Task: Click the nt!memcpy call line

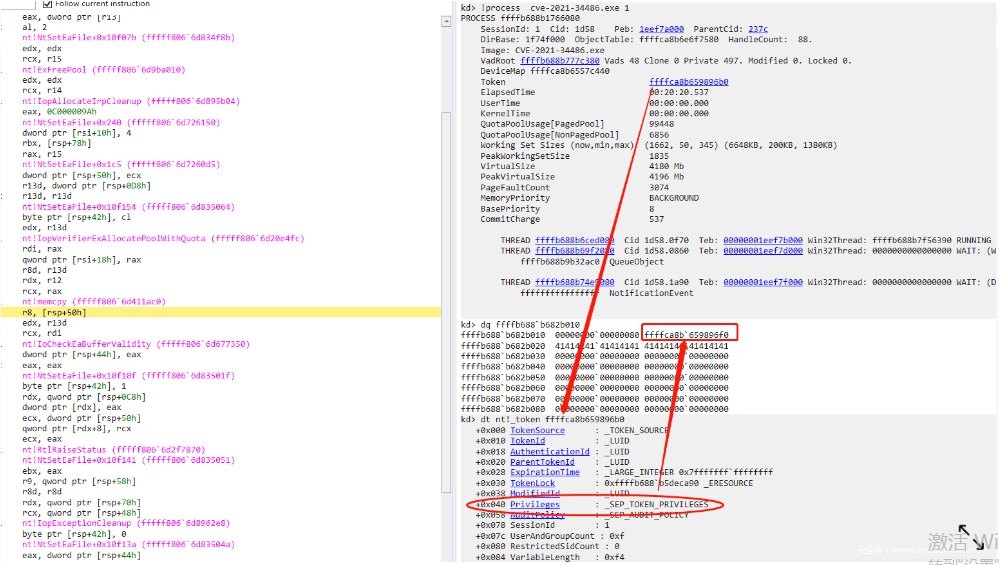Action: pyautogui.click(x=94, y=301)
